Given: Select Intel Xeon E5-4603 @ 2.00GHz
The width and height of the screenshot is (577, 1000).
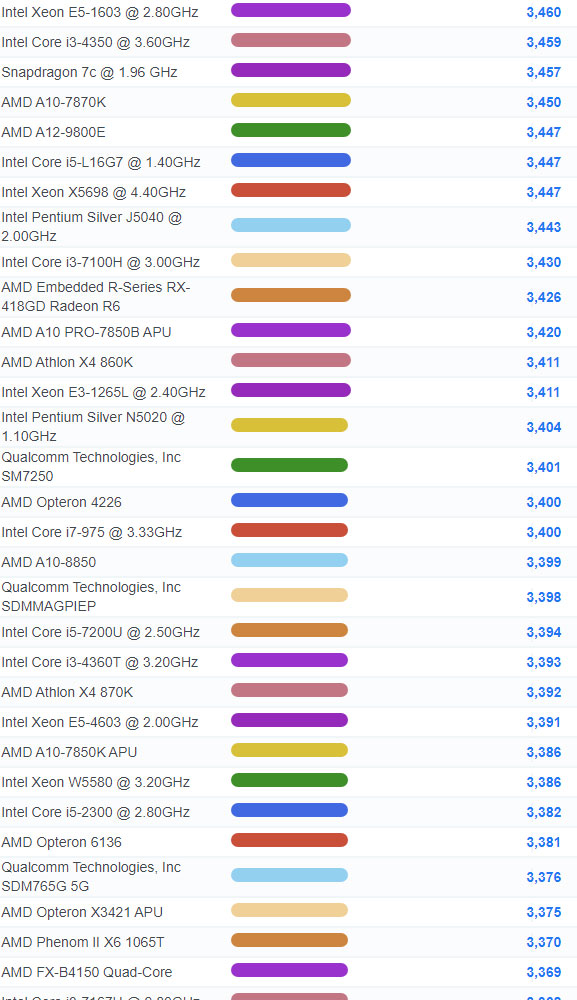Looking at the screenshot, I should click(x=99, y=723).
